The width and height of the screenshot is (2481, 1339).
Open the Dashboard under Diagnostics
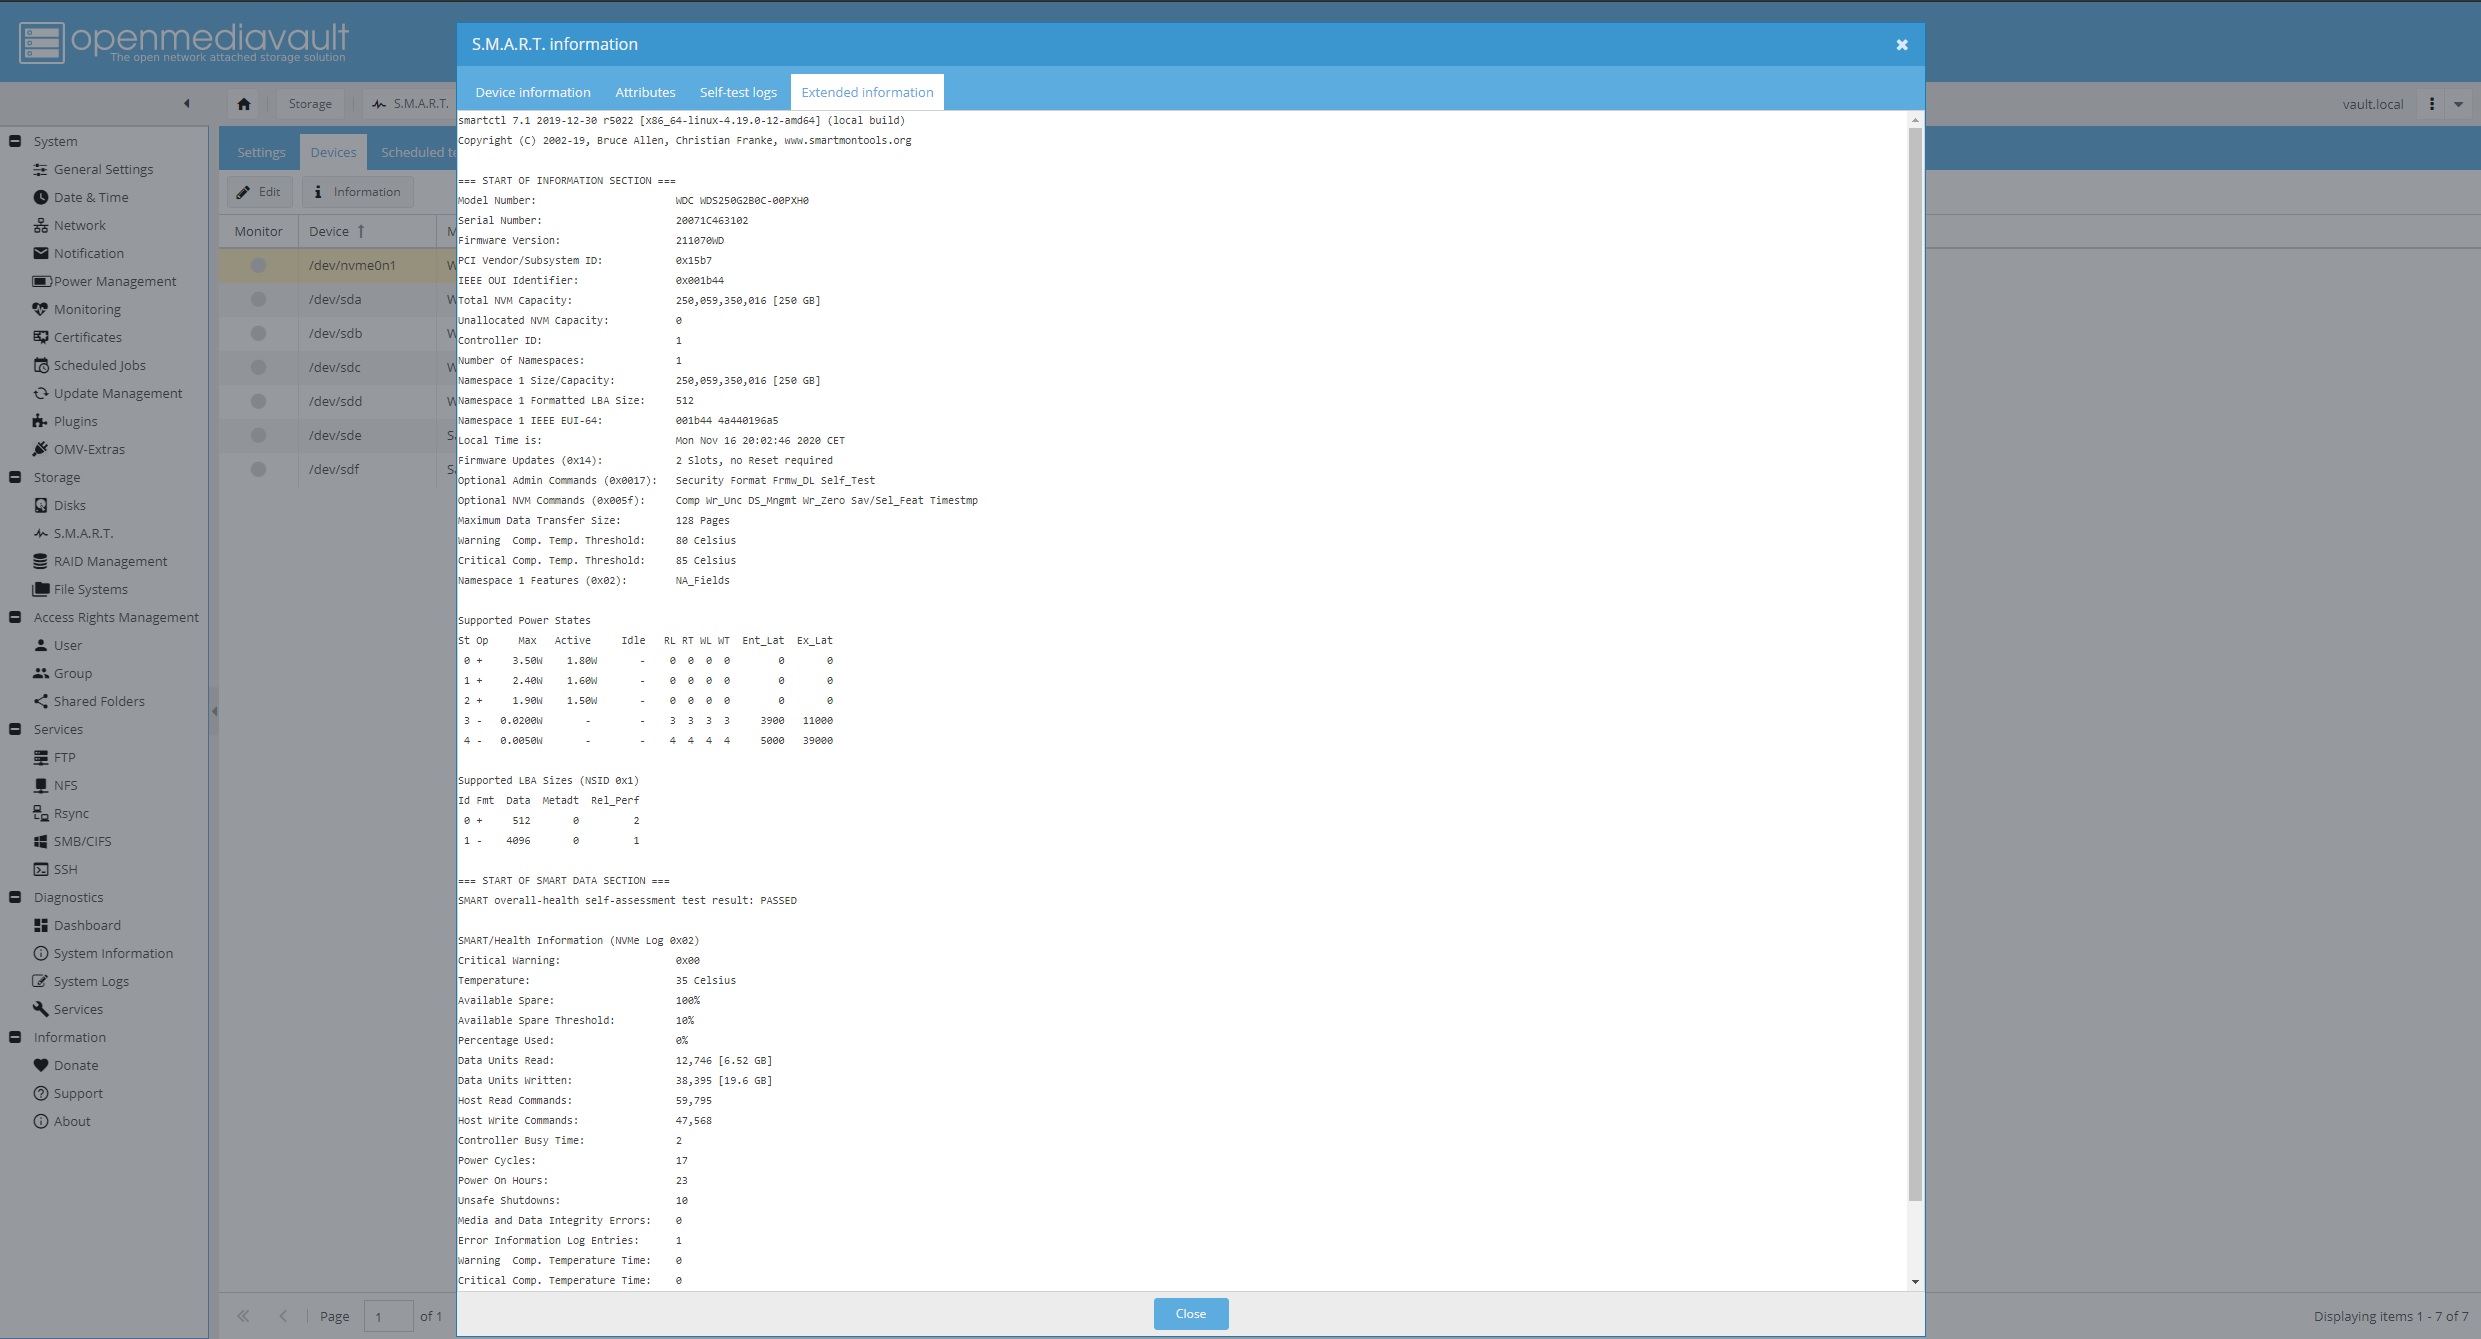(87, 925)
